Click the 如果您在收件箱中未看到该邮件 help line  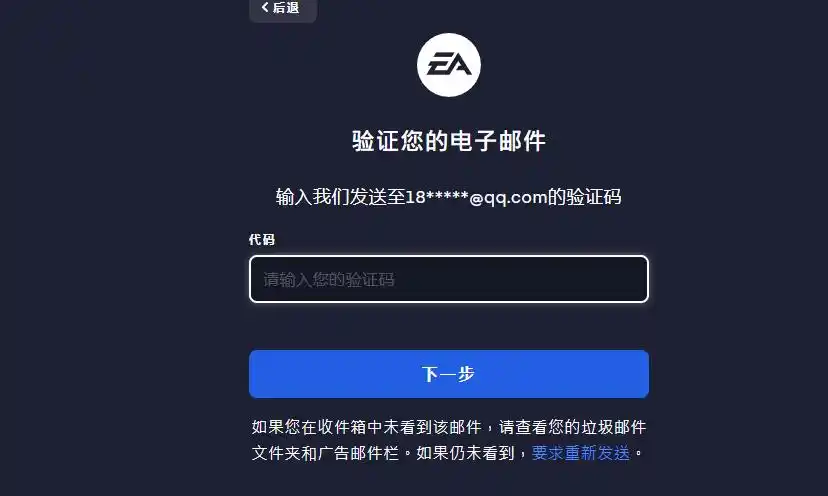click(x=366, y=427)
